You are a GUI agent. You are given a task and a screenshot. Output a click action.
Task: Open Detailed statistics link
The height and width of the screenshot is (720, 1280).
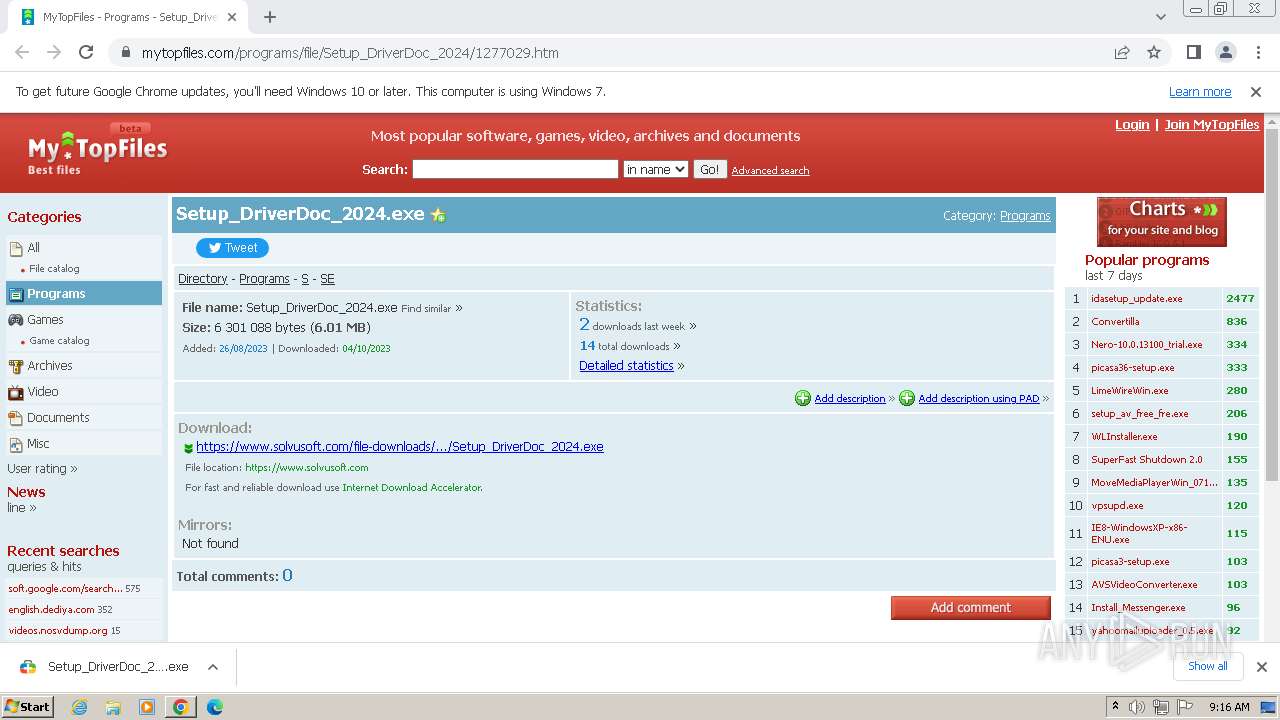(x=626, y=366)
